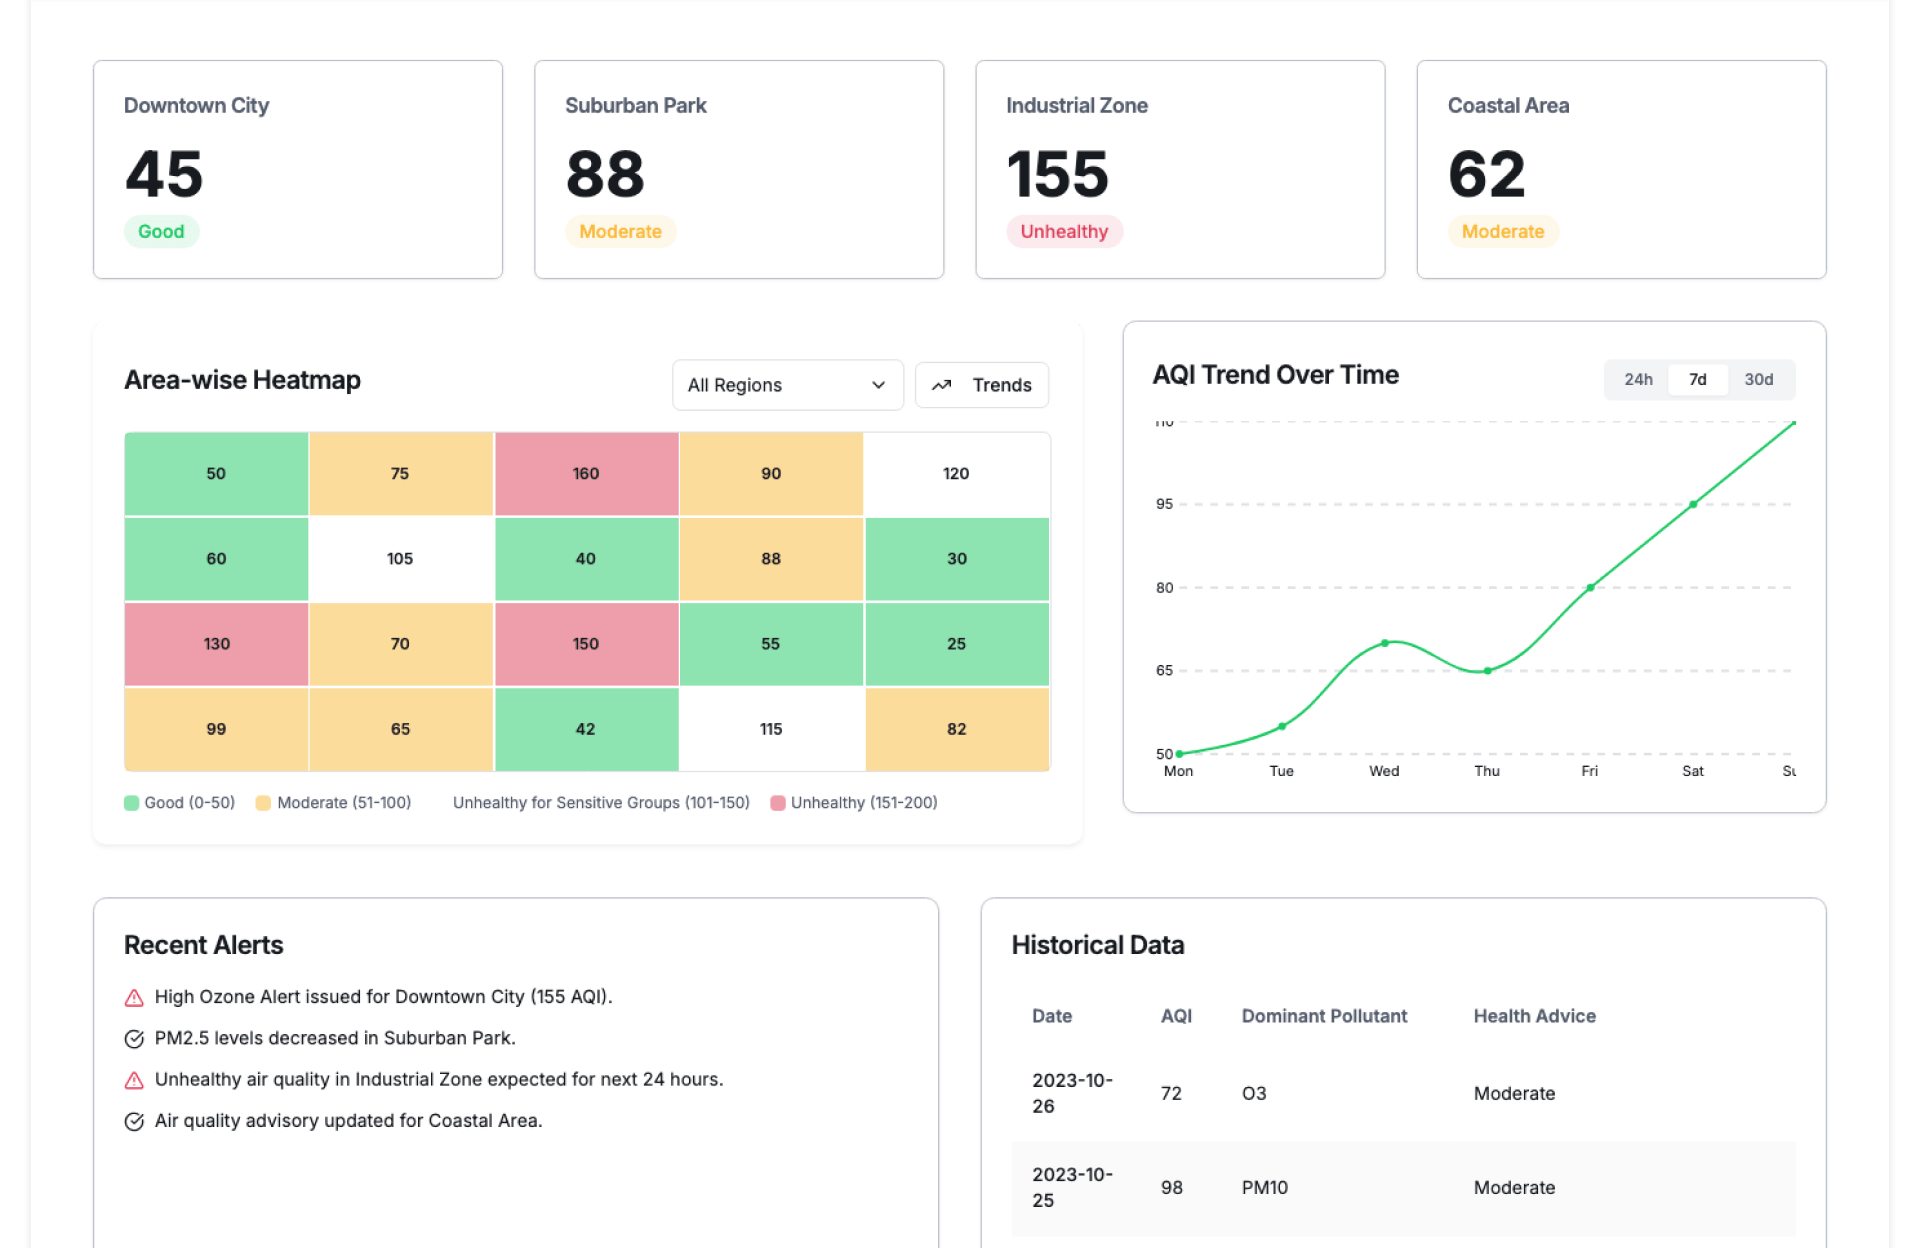
Task: Switch the trend chart to 30d
Action: [x=1758, y=380]
